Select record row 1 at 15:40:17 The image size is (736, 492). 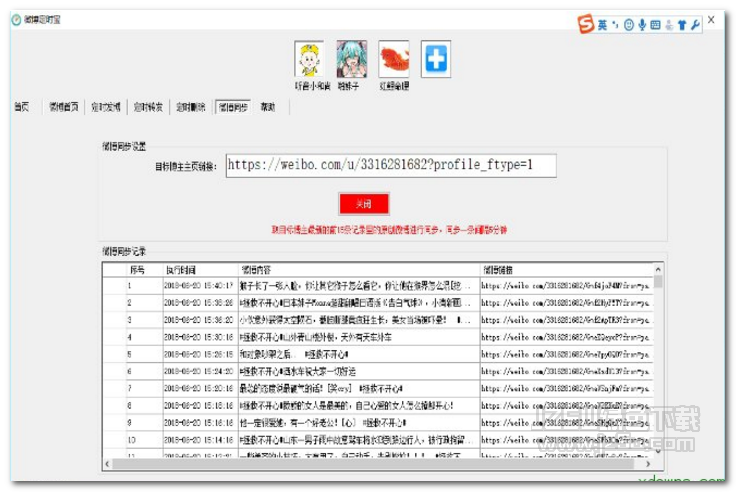click(x=378, y=285)
